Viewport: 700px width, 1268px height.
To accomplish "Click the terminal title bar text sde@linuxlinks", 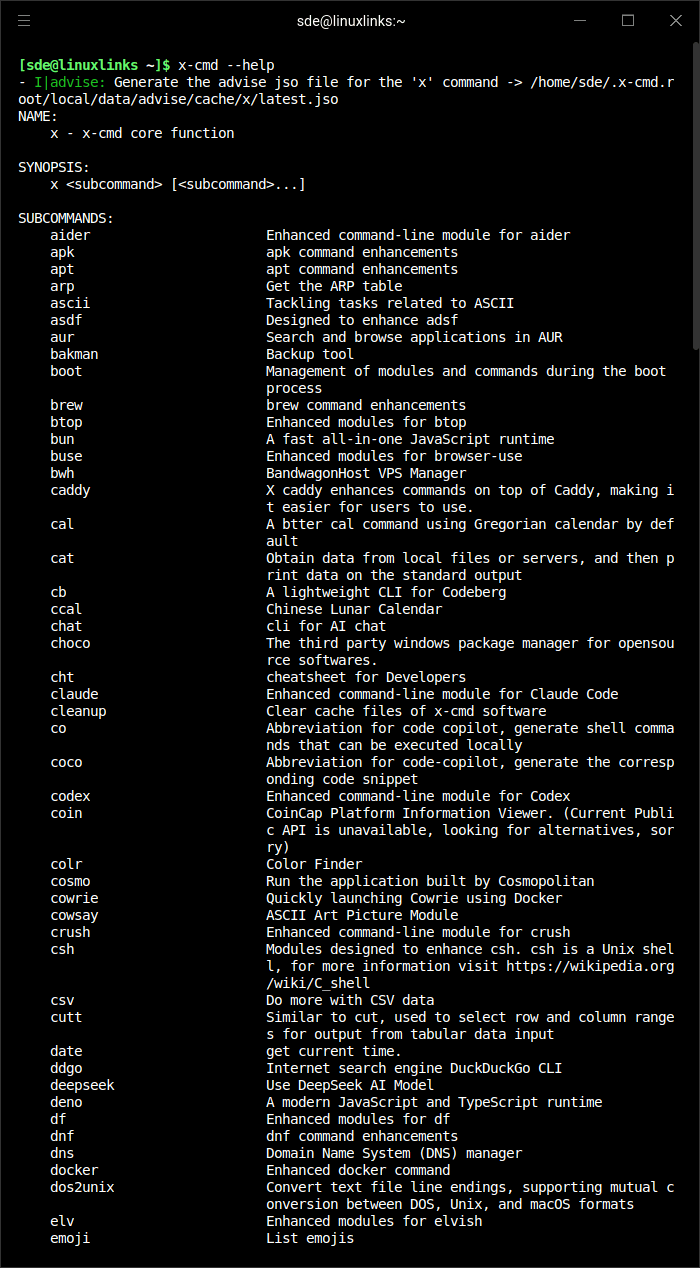I will [x=349, y=20].
